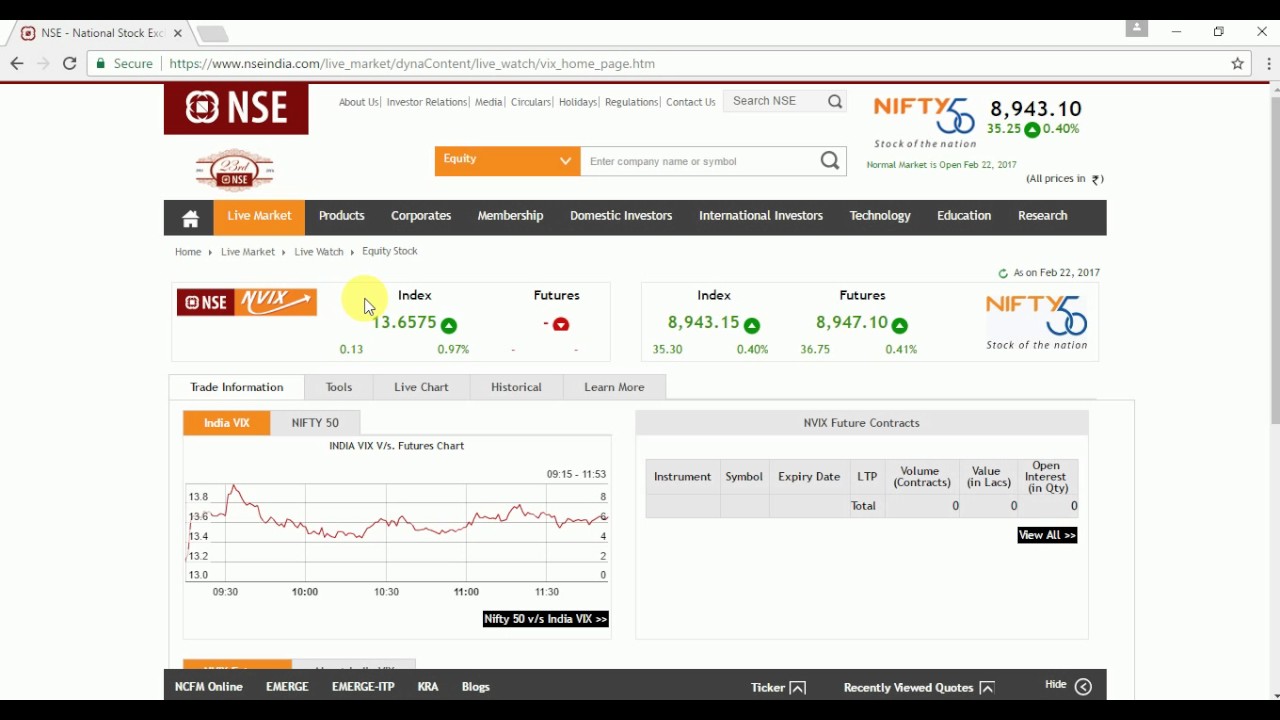1280x720 pixels.
Task: Click the Search NSE input field
Action: pos(775,101)
